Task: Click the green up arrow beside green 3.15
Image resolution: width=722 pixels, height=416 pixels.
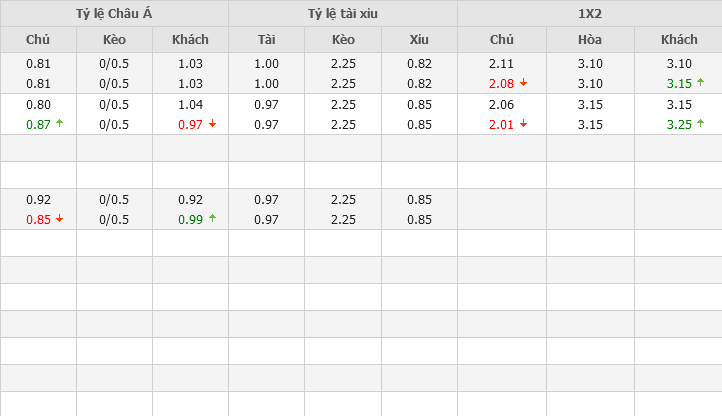Action: pyautogui.click(x=702, y=83)
